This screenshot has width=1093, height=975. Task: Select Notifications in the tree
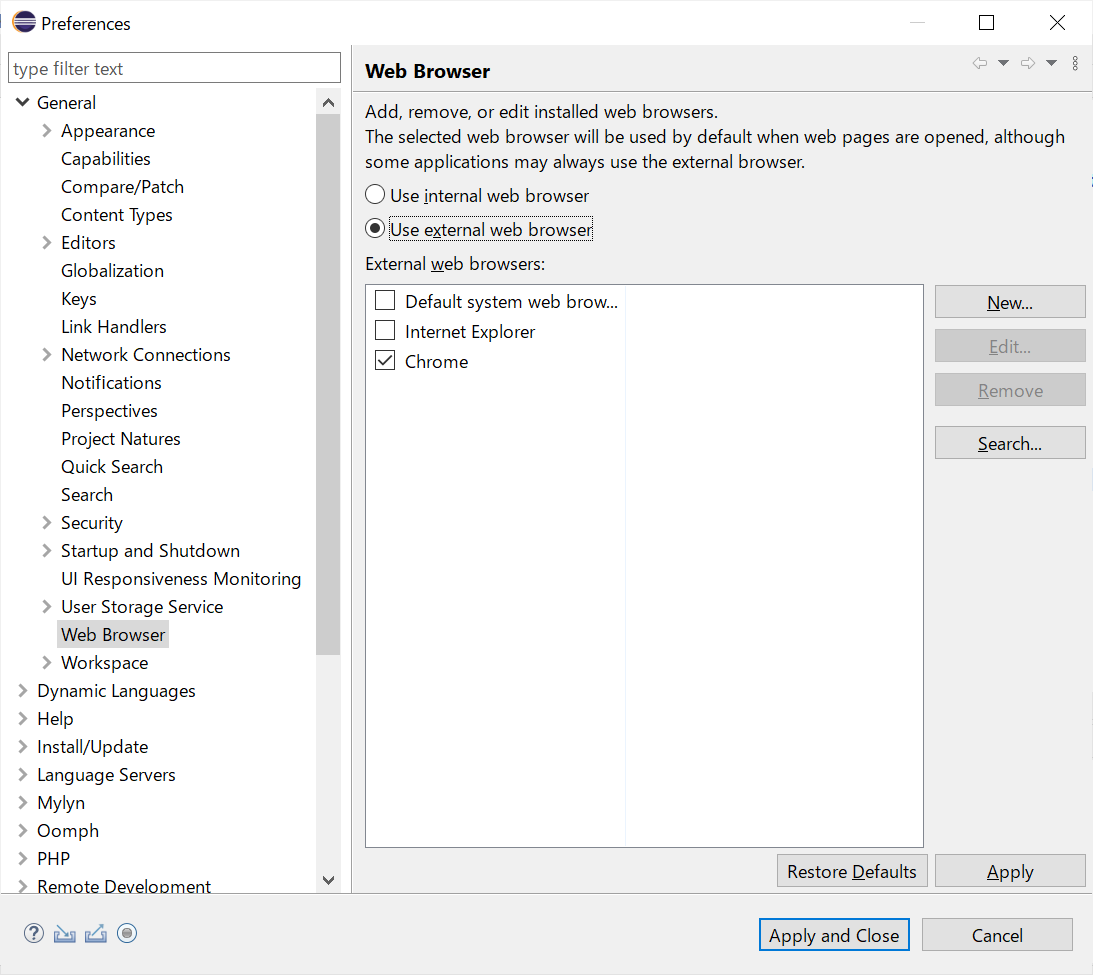[112, 383]
